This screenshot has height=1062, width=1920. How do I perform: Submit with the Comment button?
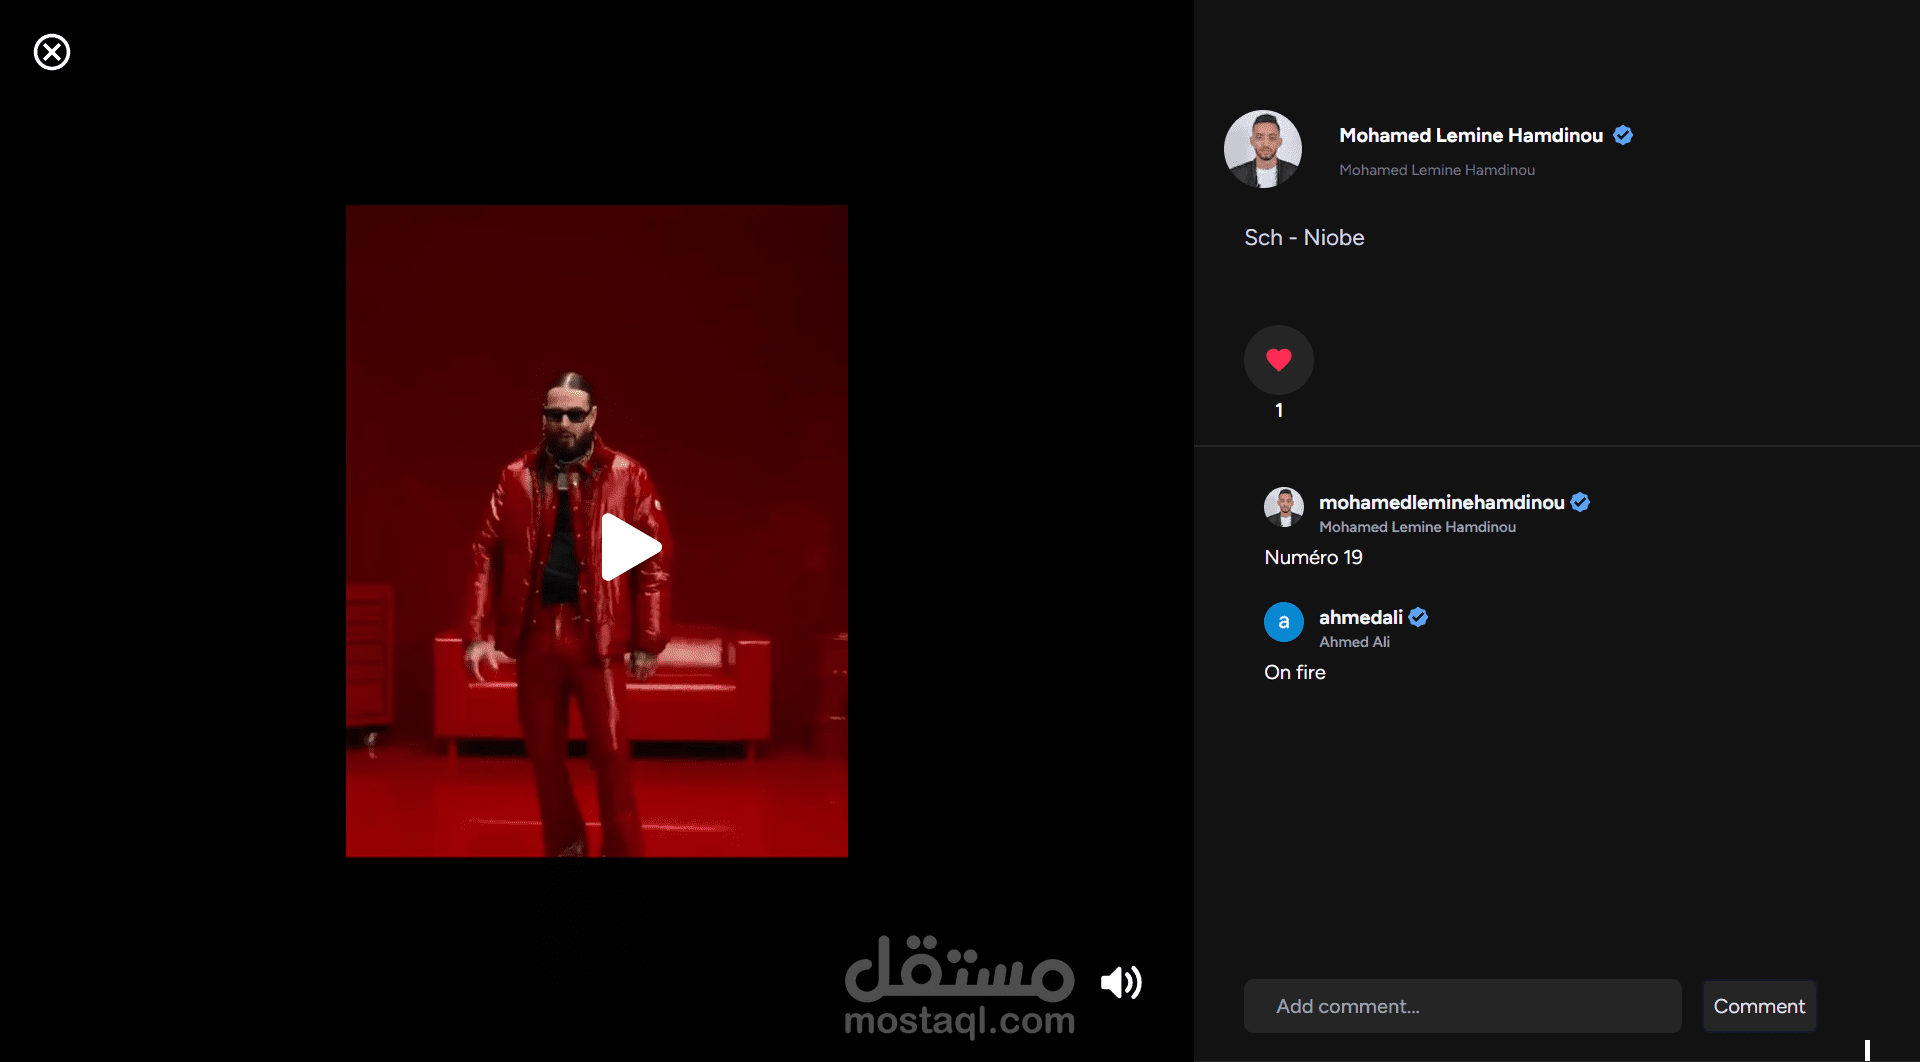click(x=1759, y=1006)
